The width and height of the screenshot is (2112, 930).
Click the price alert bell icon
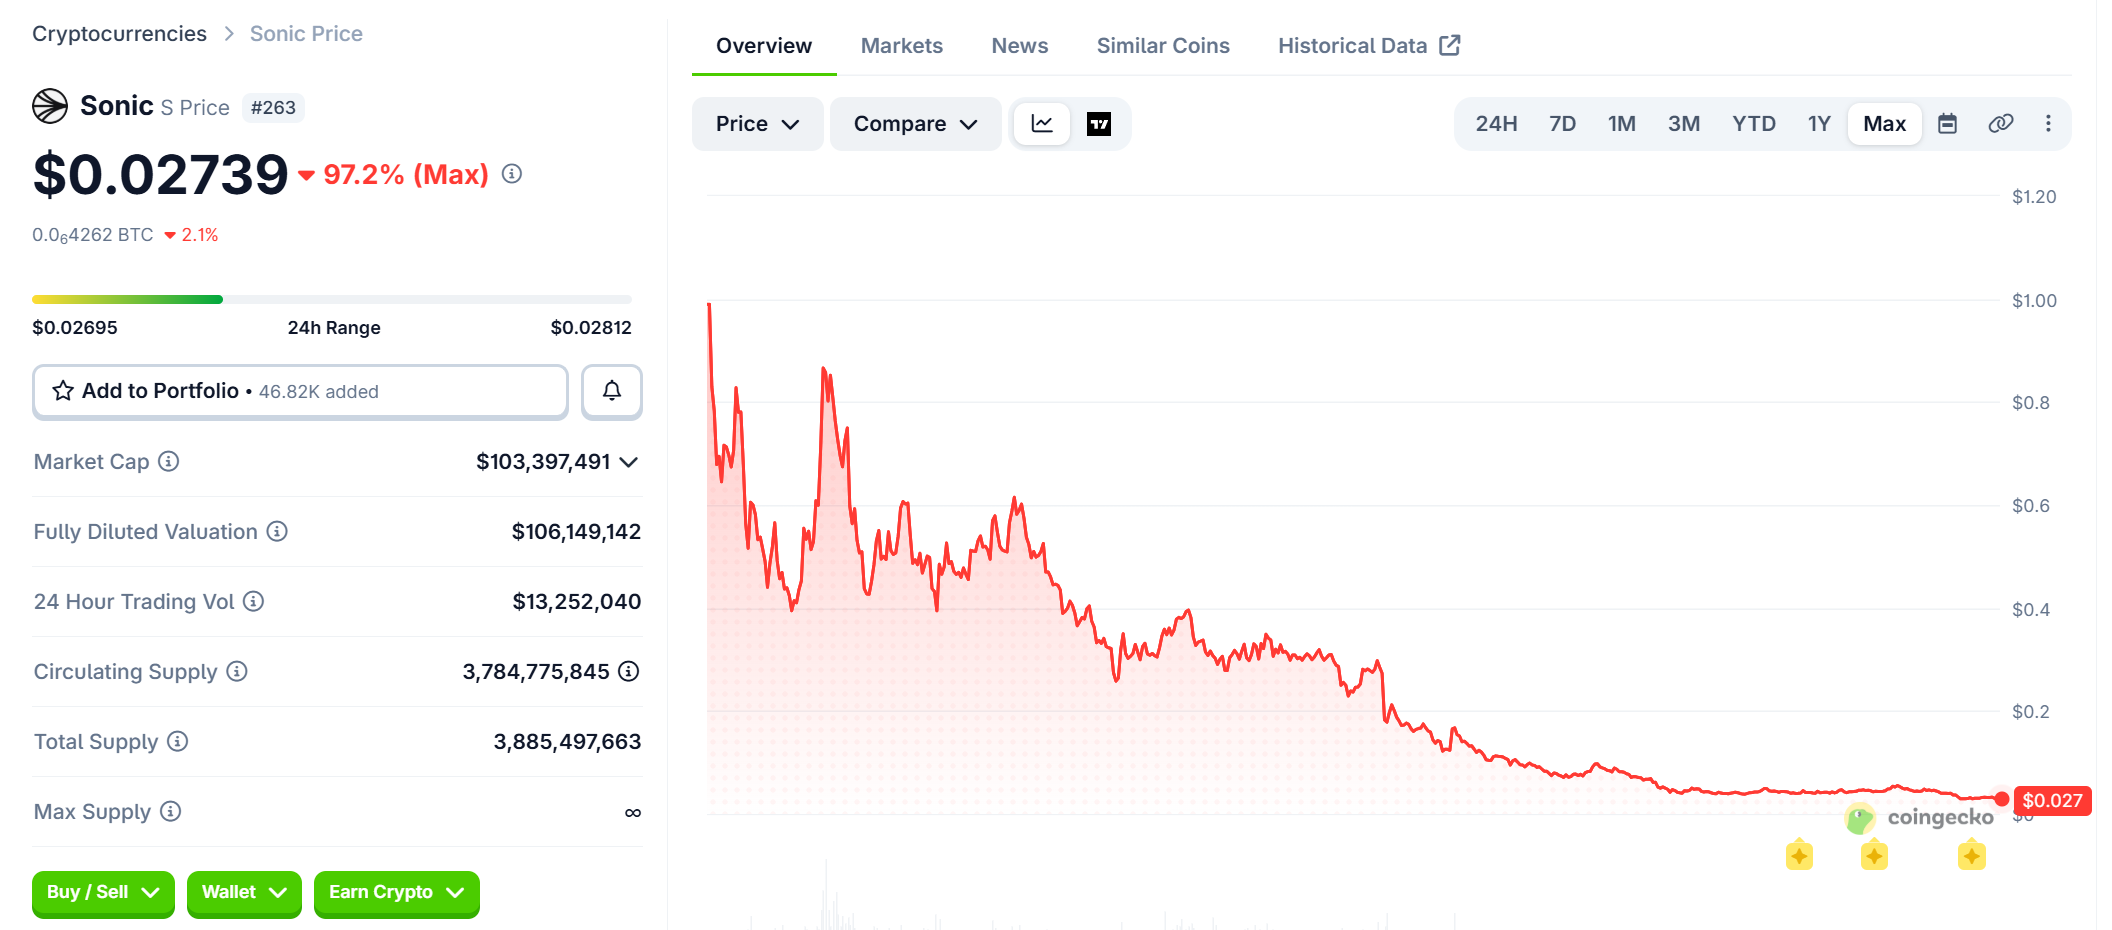pyautogui.click(x=612, y=391)
